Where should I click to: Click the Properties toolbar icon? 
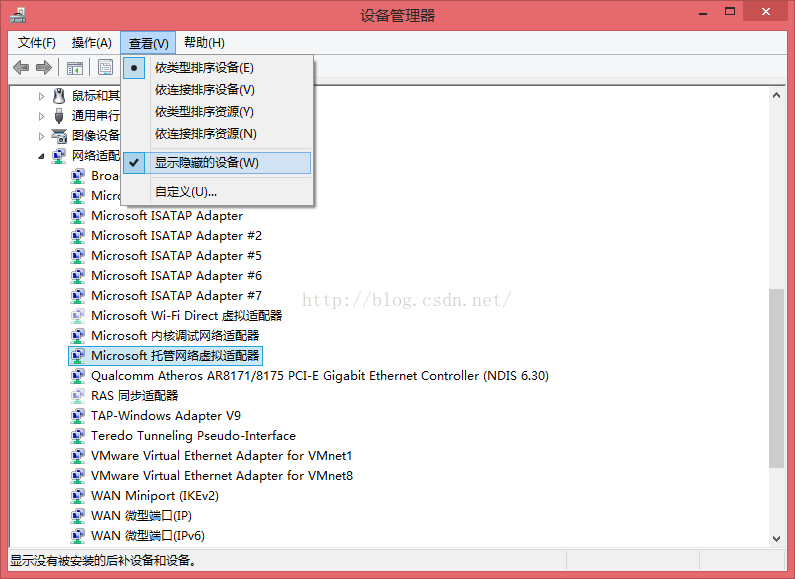point(105,67)
